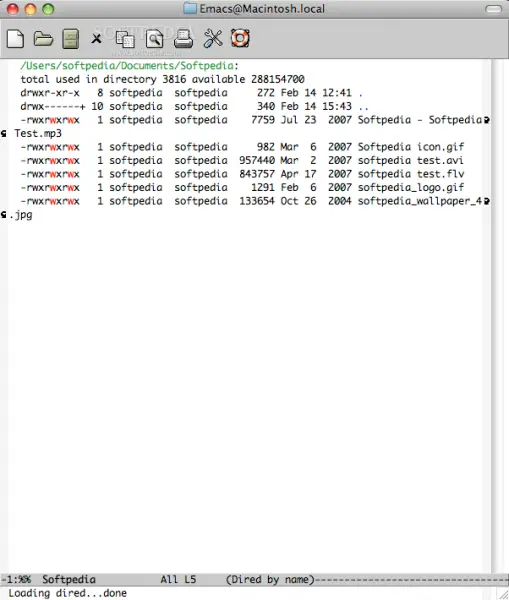
Task: Close the buffer with the X icon
Action: coord(96,38)
